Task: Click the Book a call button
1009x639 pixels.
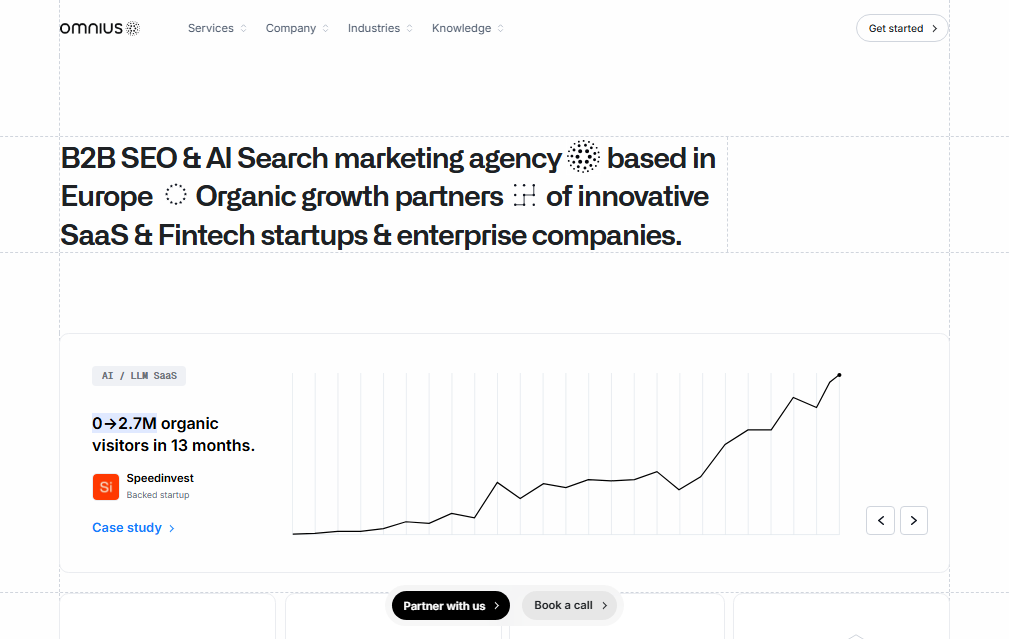Action: pyautogui.click(x=570, y=605)
